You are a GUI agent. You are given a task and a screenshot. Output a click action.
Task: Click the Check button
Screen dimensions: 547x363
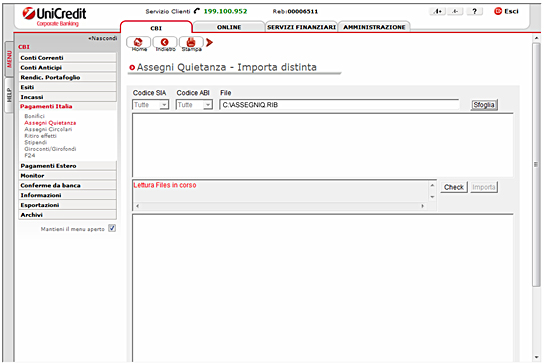coord(454,187)
